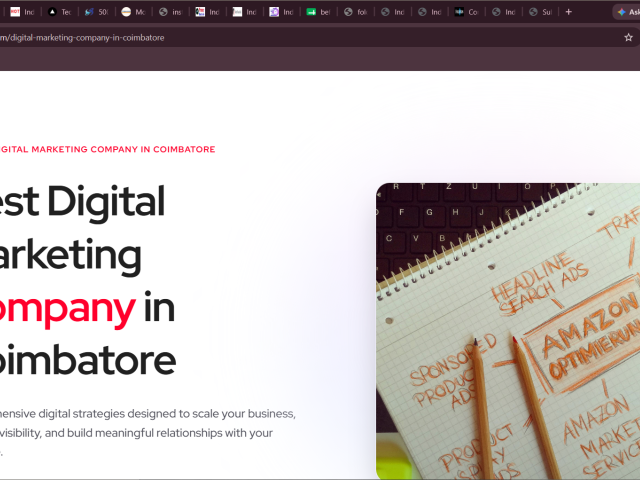The height and width of the screenshot is (480, 640).
Task: Click the notebook and keyboard hero image
Action: pos(508,331)
